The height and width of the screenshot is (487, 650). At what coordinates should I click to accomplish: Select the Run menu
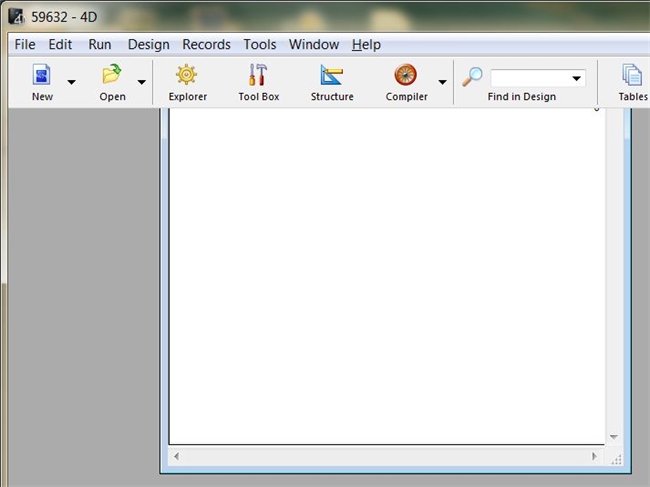coord(100,45)
